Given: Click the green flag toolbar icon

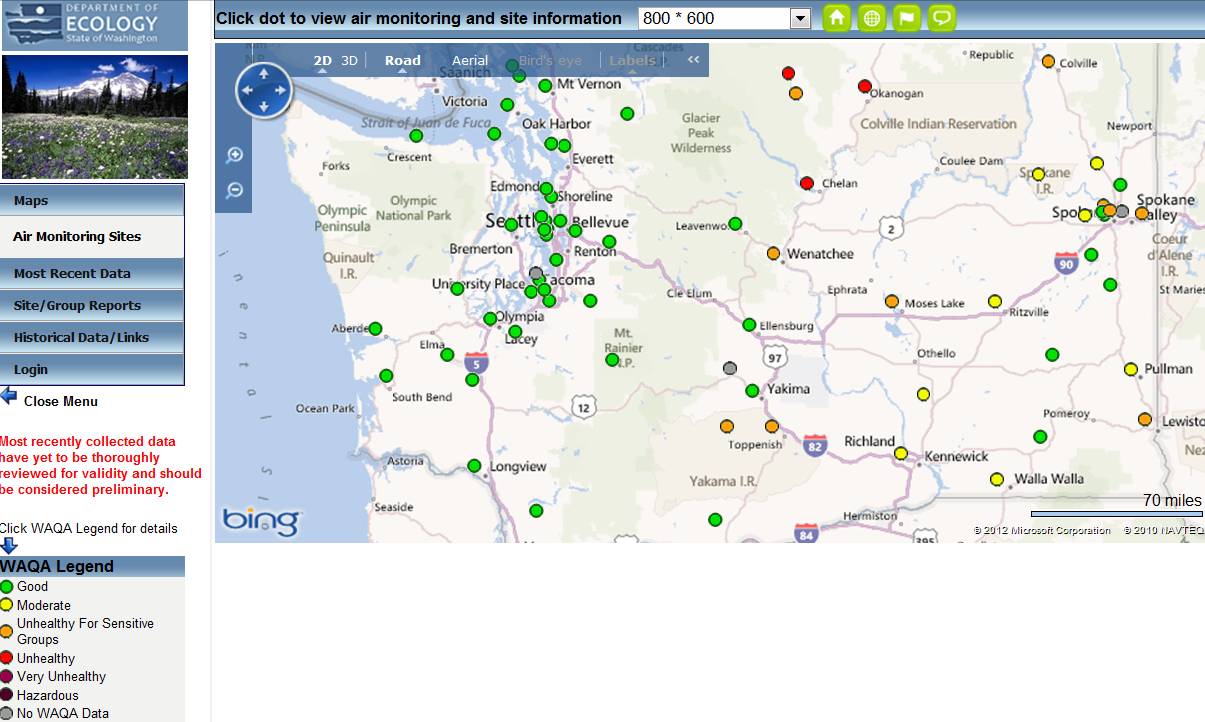Looking at the screenshot, I should 907,18.
